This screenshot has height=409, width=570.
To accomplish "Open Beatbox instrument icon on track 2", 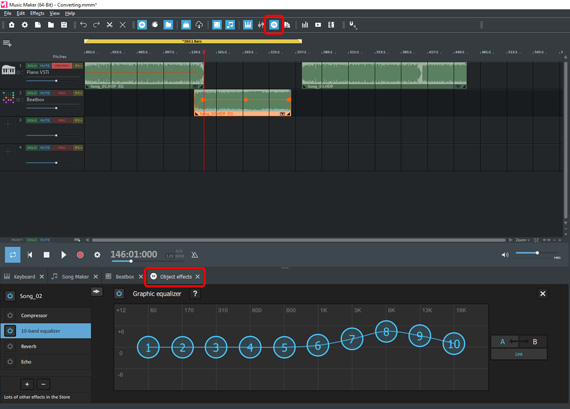I will pos(8,97).
